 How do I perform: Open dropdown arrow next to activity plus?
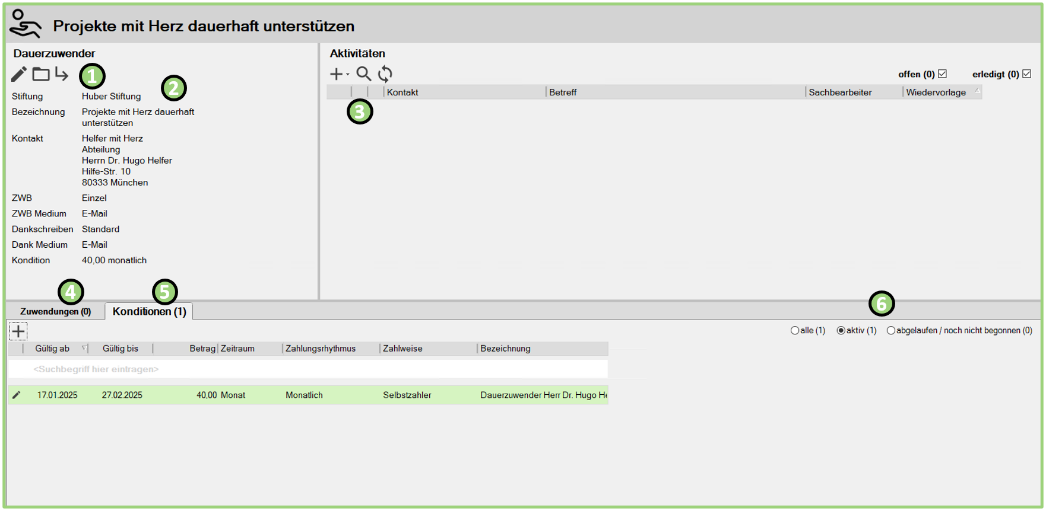tap(348, 75)
